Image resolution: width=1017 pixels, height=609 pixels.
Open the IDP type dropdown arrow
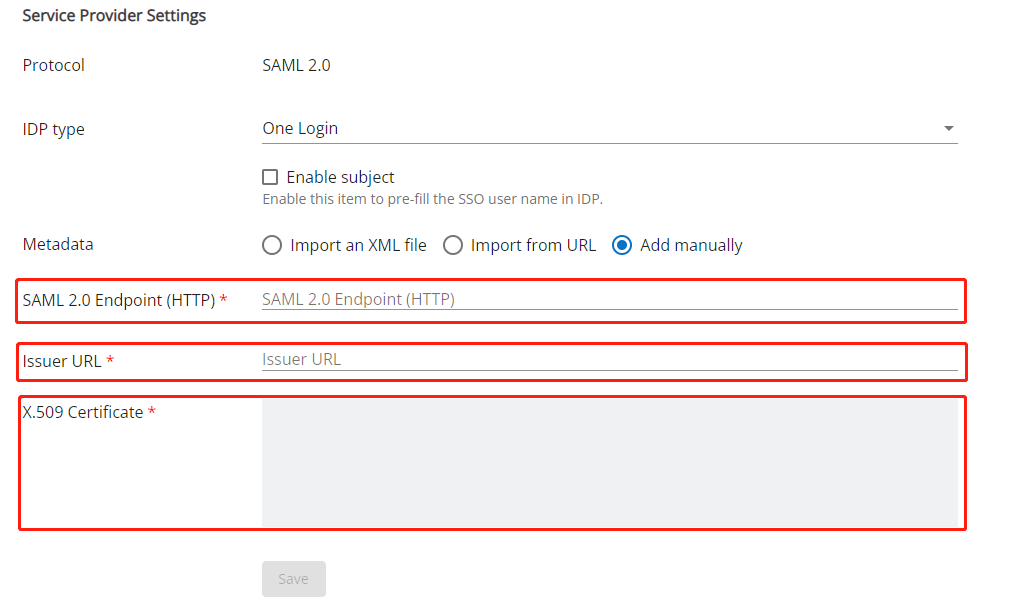[948, 129]
